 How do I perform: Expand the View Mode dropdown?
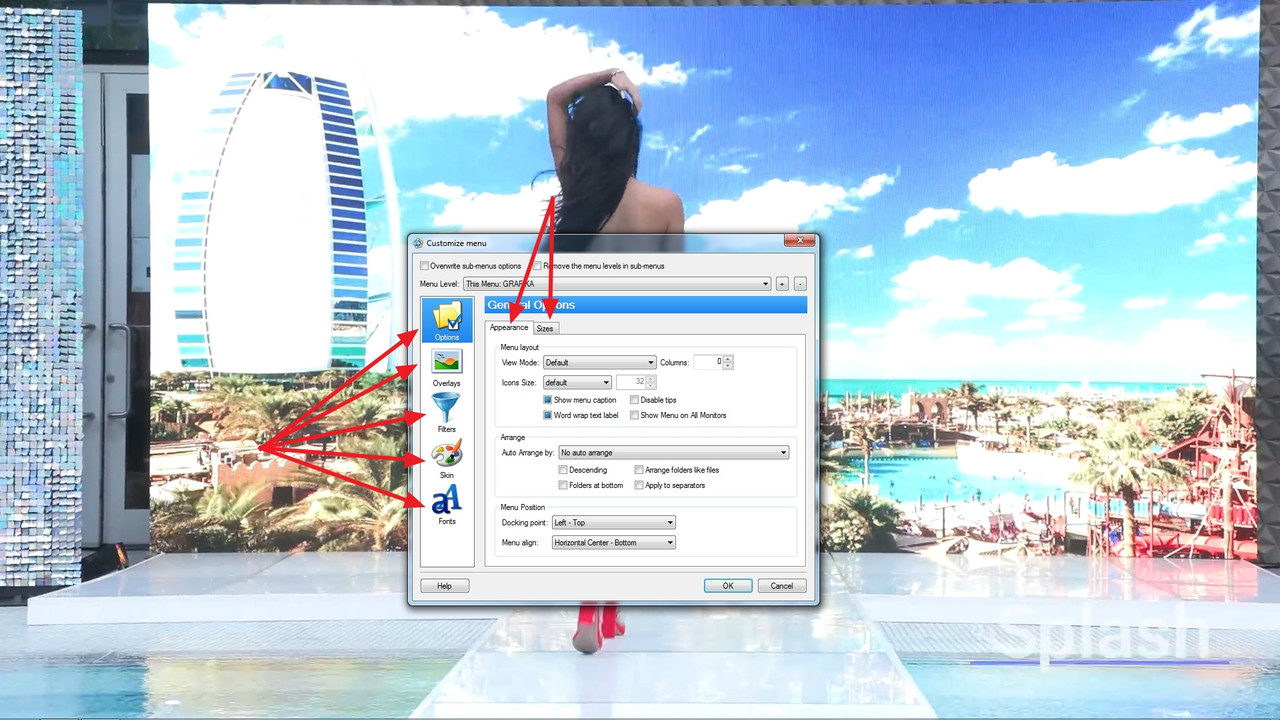point(599,362)
